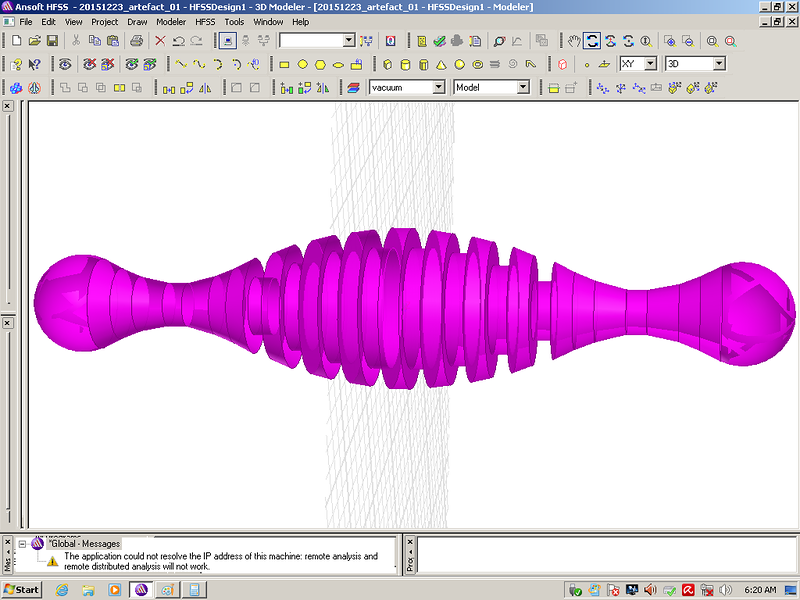Click the Print icon
Viewport: 800px width, 600px height.
tap(136, 41)
